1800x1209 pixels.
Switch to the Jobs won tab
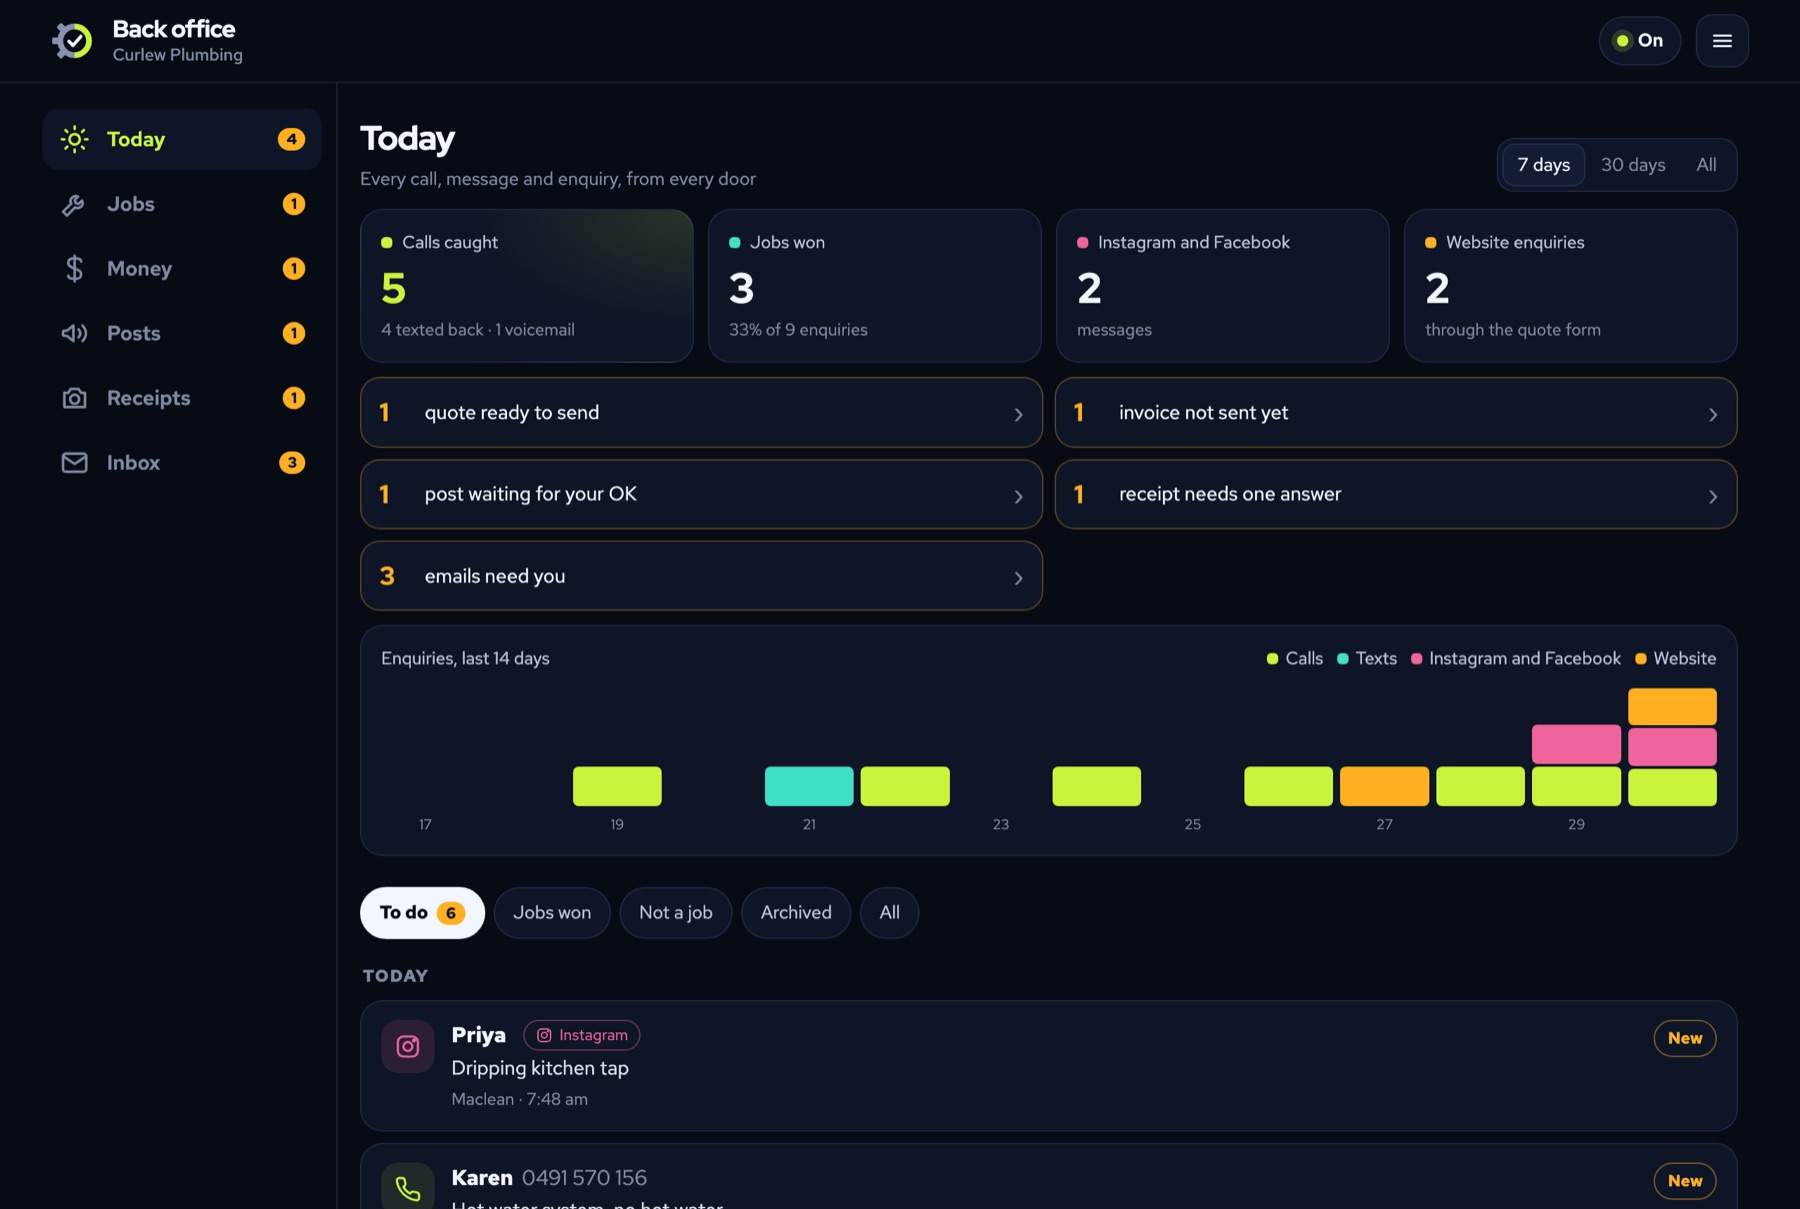pos(552,913)
